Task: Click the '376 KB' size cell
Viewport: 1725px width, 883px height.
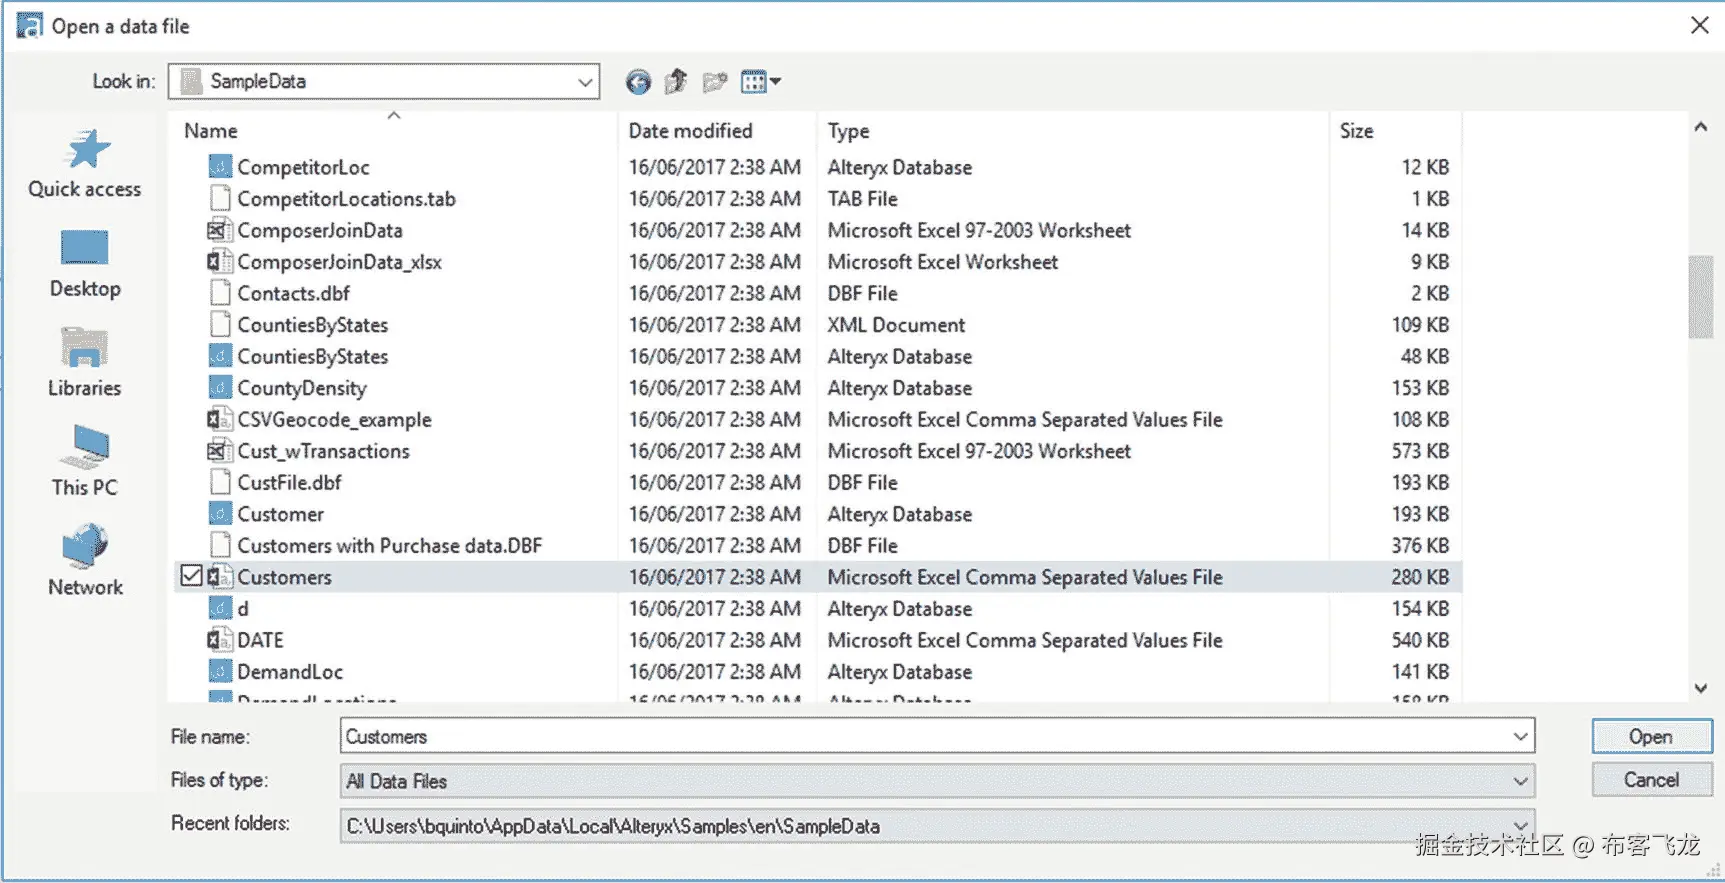Action: (x=1420, y=546)
